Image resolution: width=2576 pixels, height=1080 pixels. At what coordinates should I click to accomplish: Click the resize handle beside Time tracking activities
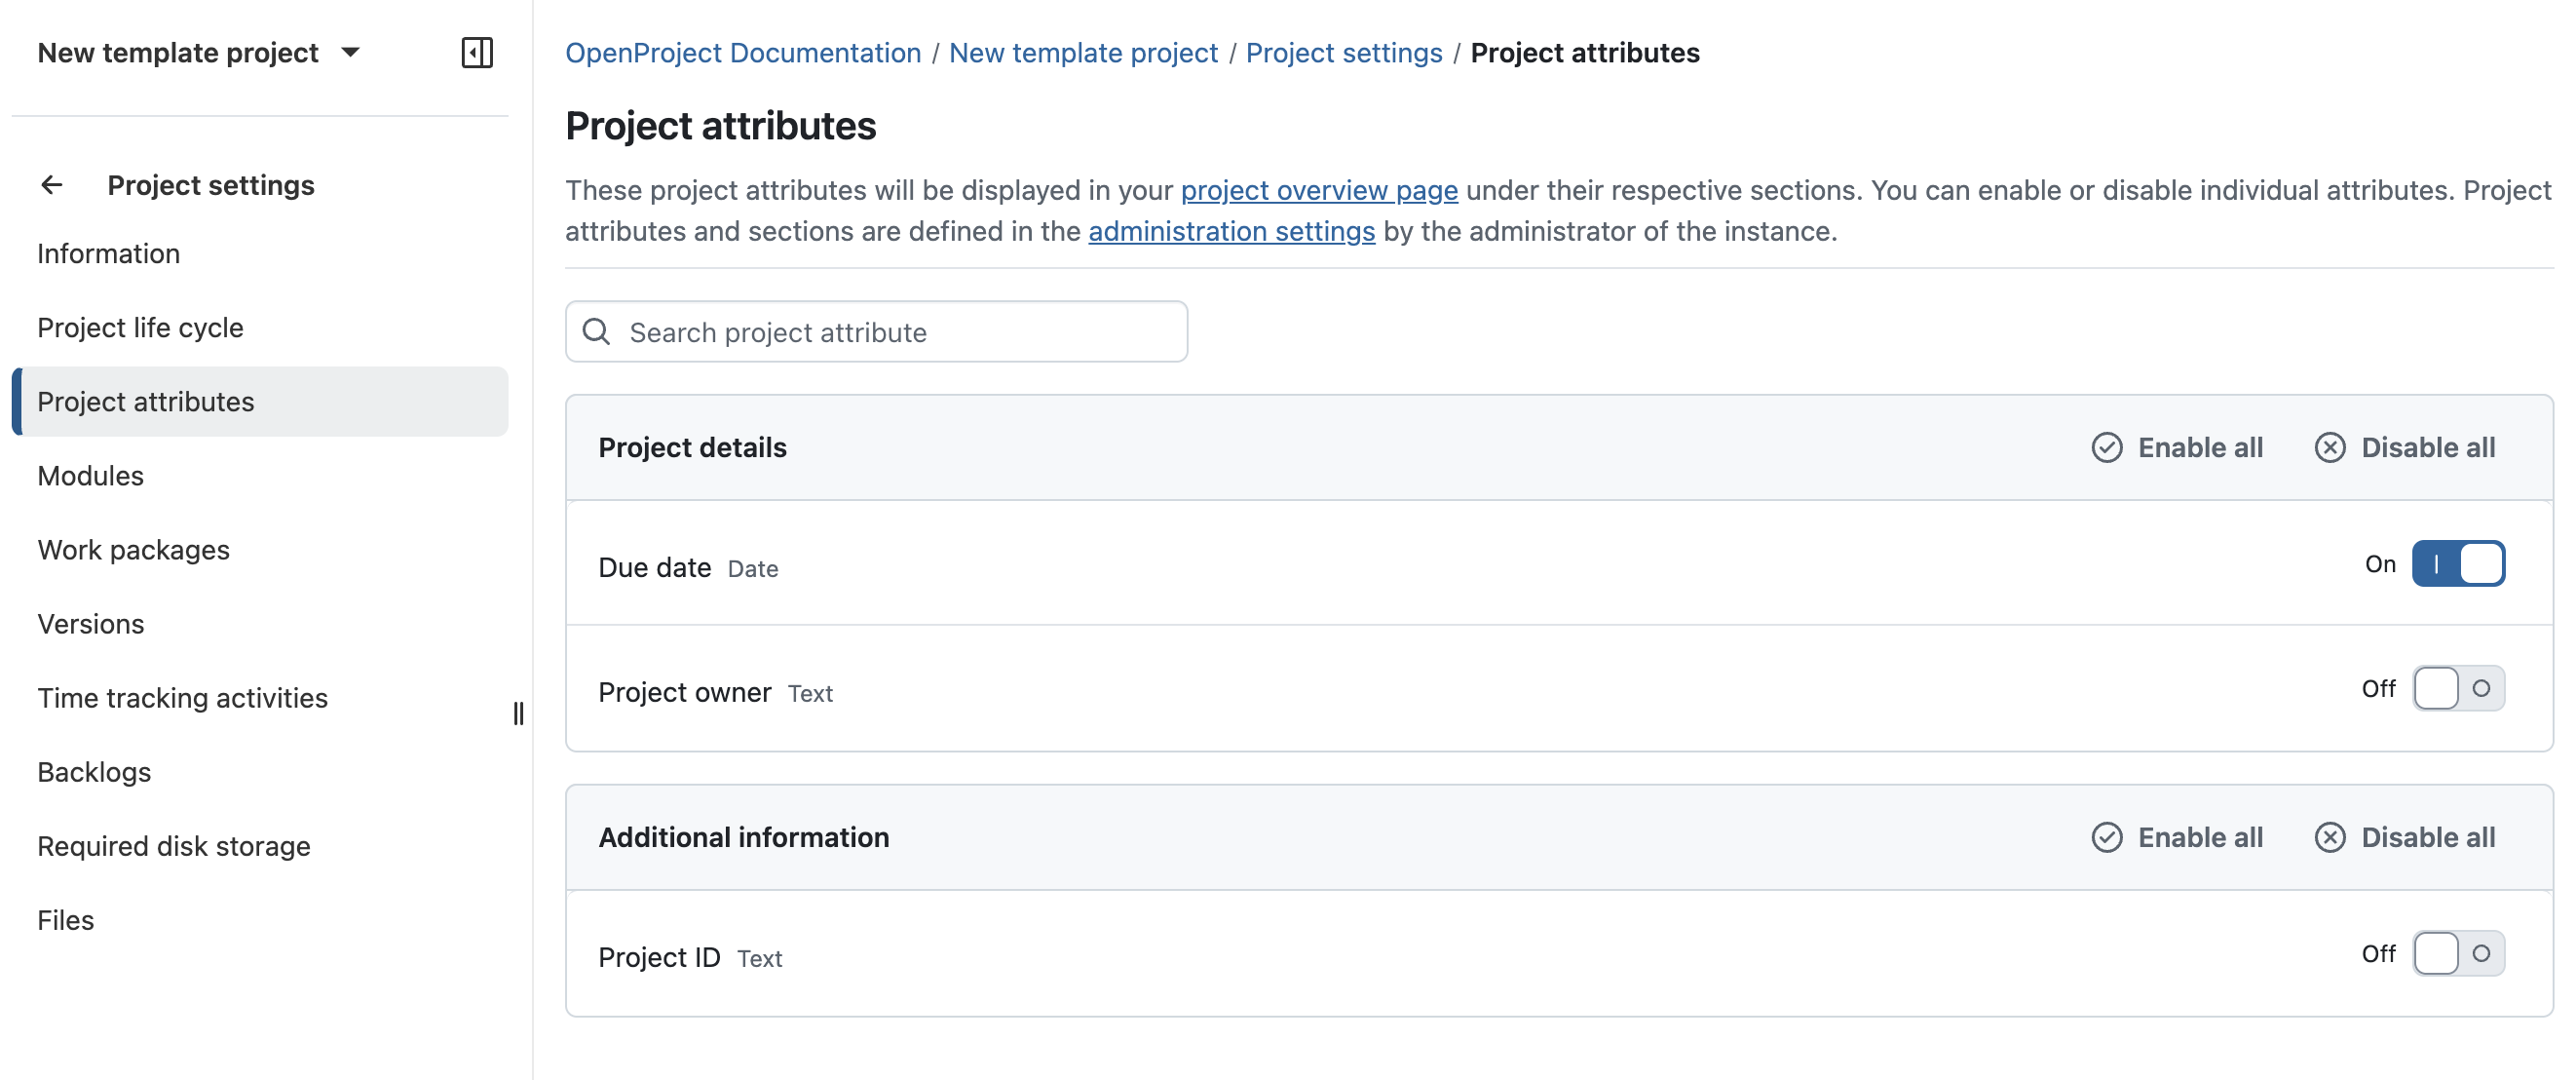click(x=518, y=714)
